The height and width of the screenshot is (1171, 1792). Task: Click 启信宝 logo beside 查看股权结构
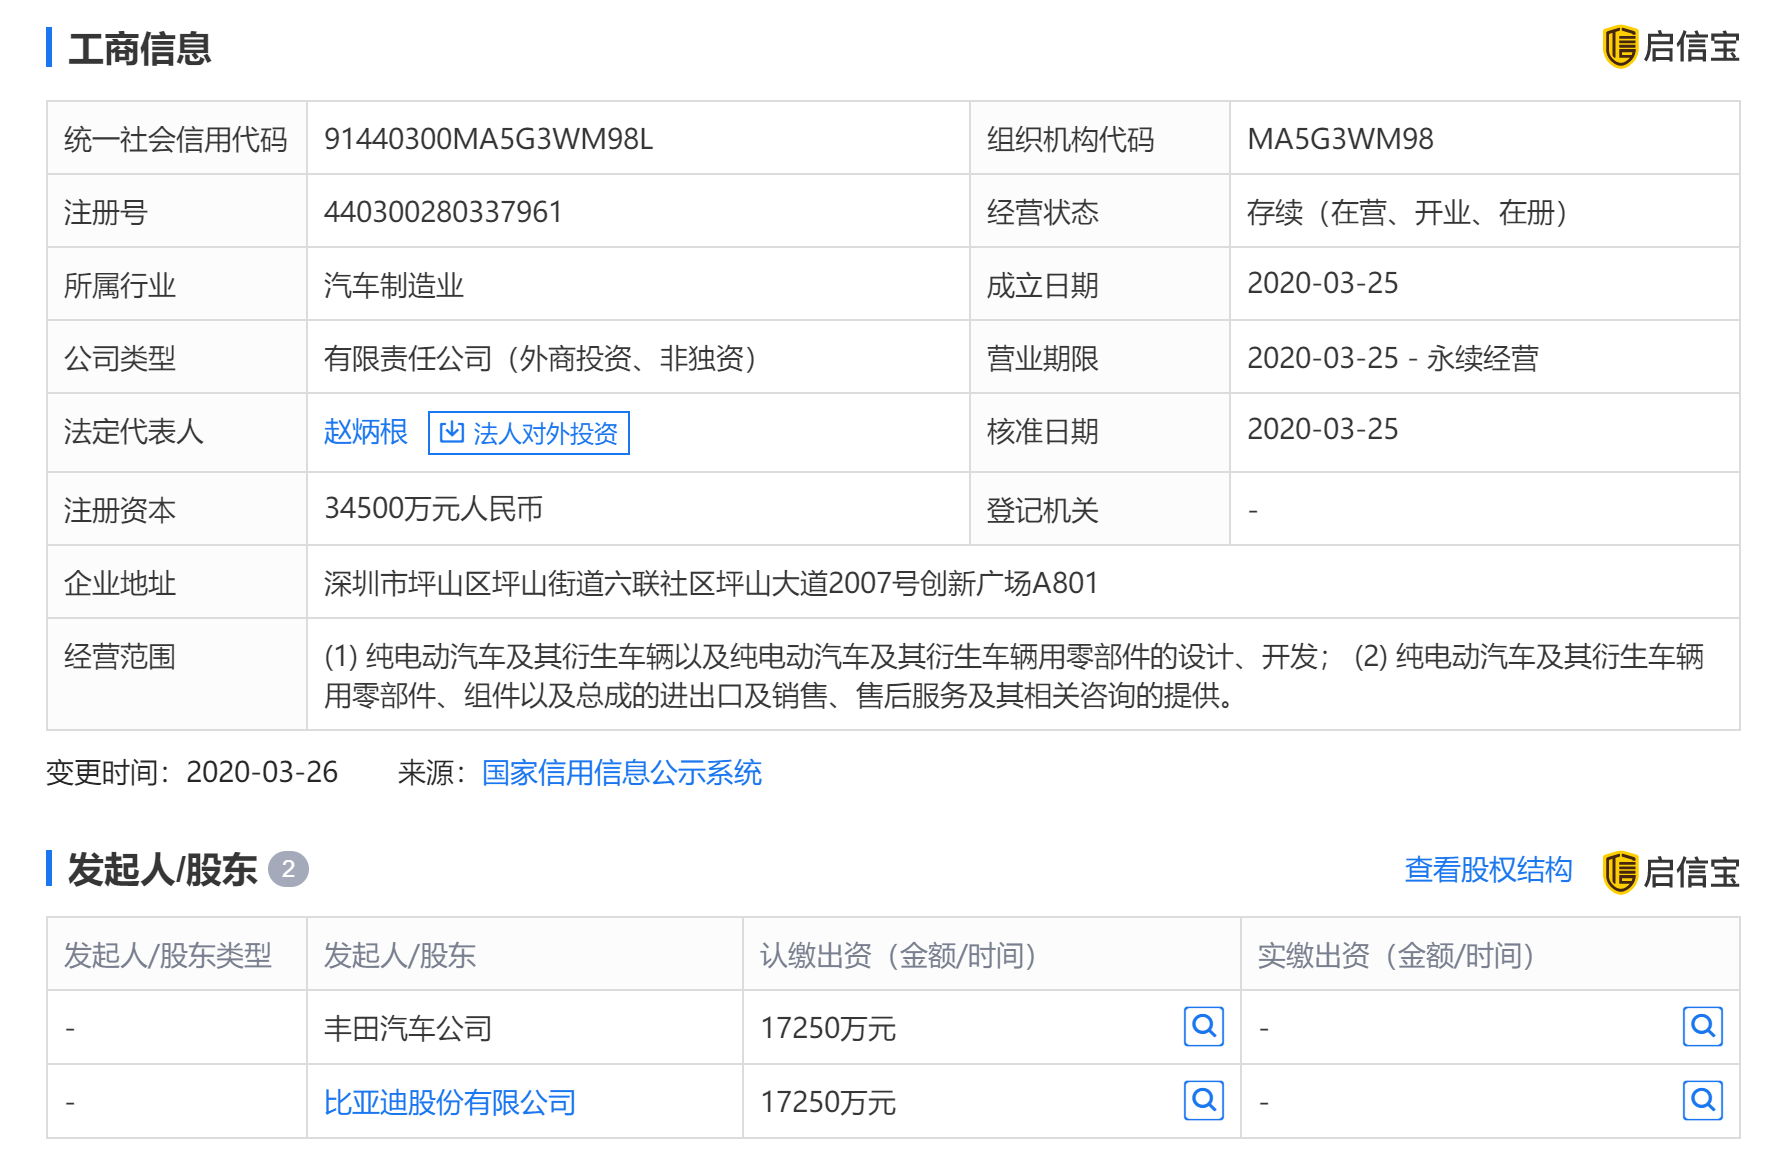point(1671,872)
